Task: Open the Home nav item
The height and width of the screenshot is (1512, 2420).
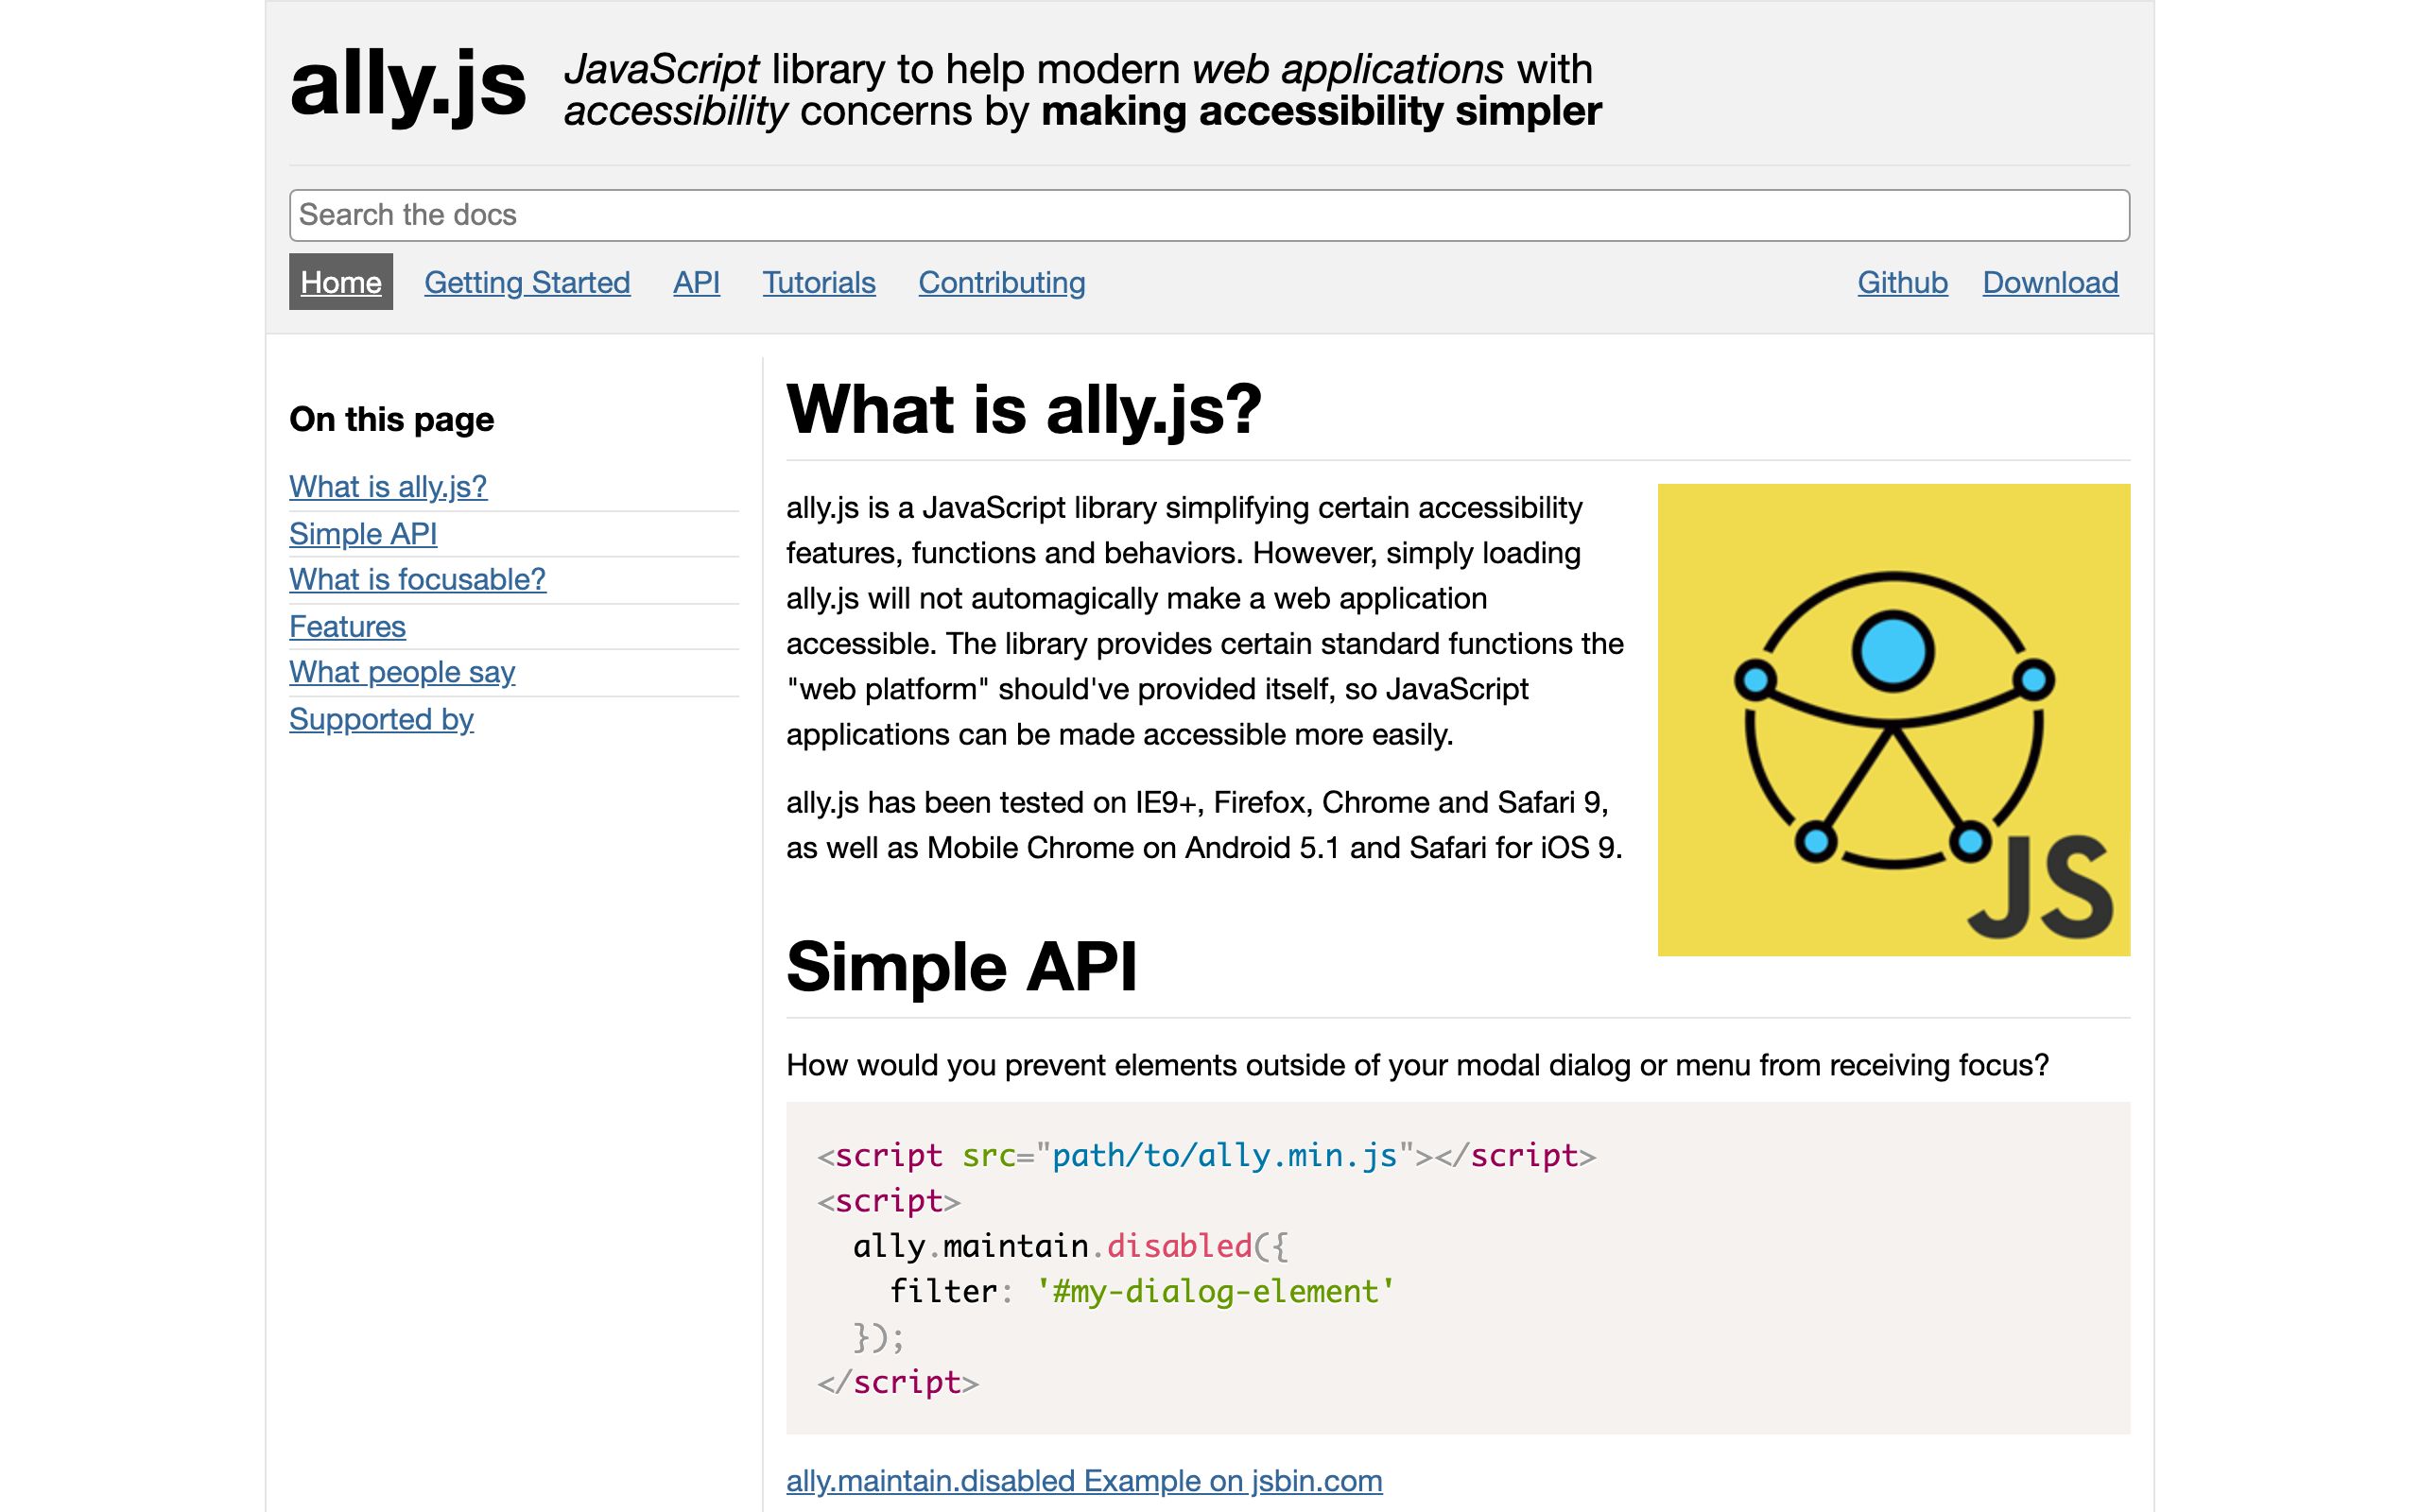Action: [341, 282]
